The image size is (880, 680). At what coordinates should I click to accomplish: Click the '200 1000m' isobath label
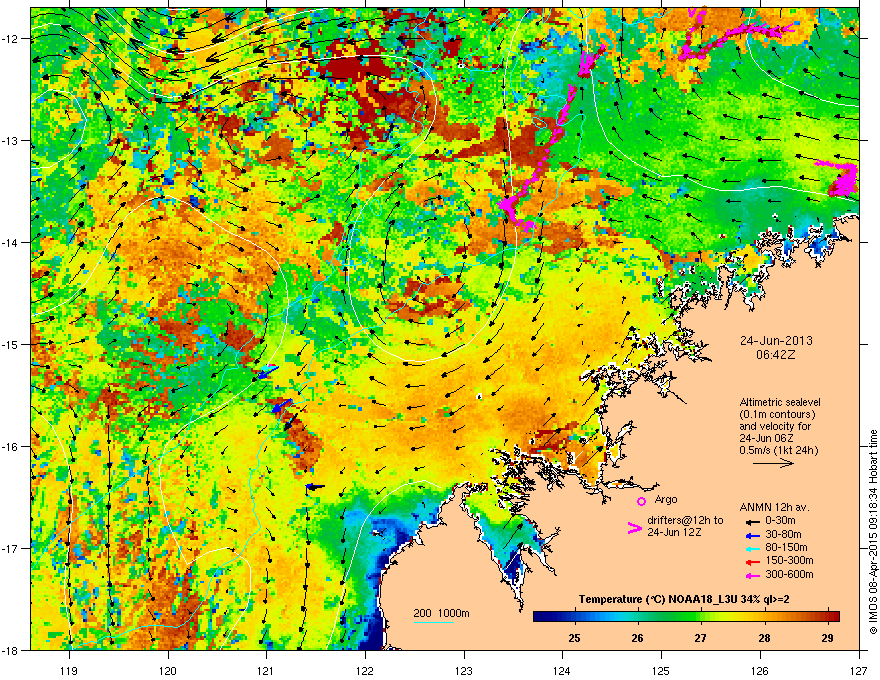tap(442, 613)
